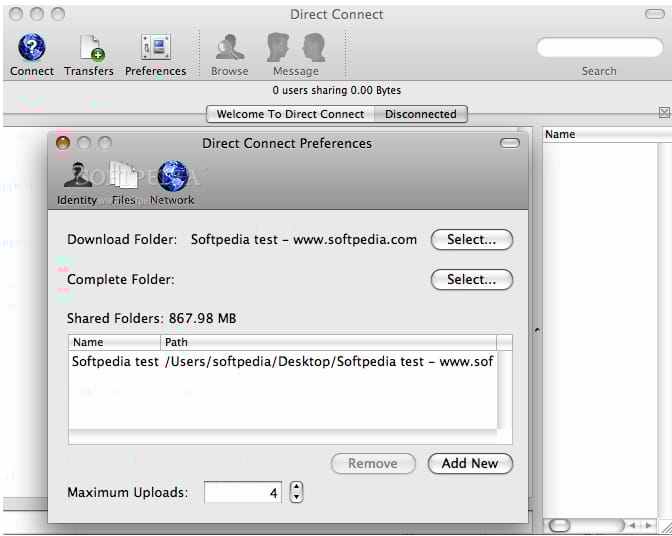Increase Maximum Uploads with stepper up arrow
672x536 pixels.
[297, 487]
